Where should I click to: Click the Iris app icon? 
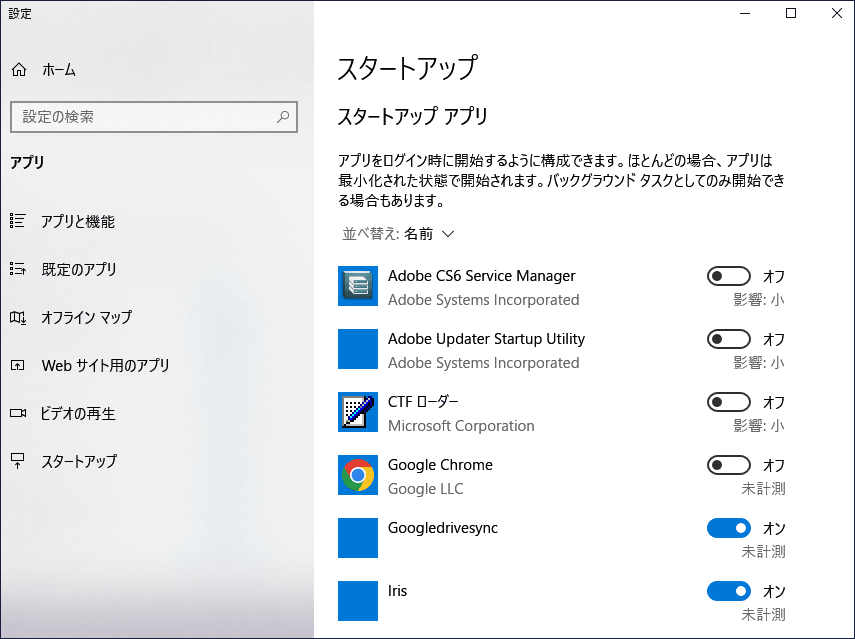coord(357,601)
